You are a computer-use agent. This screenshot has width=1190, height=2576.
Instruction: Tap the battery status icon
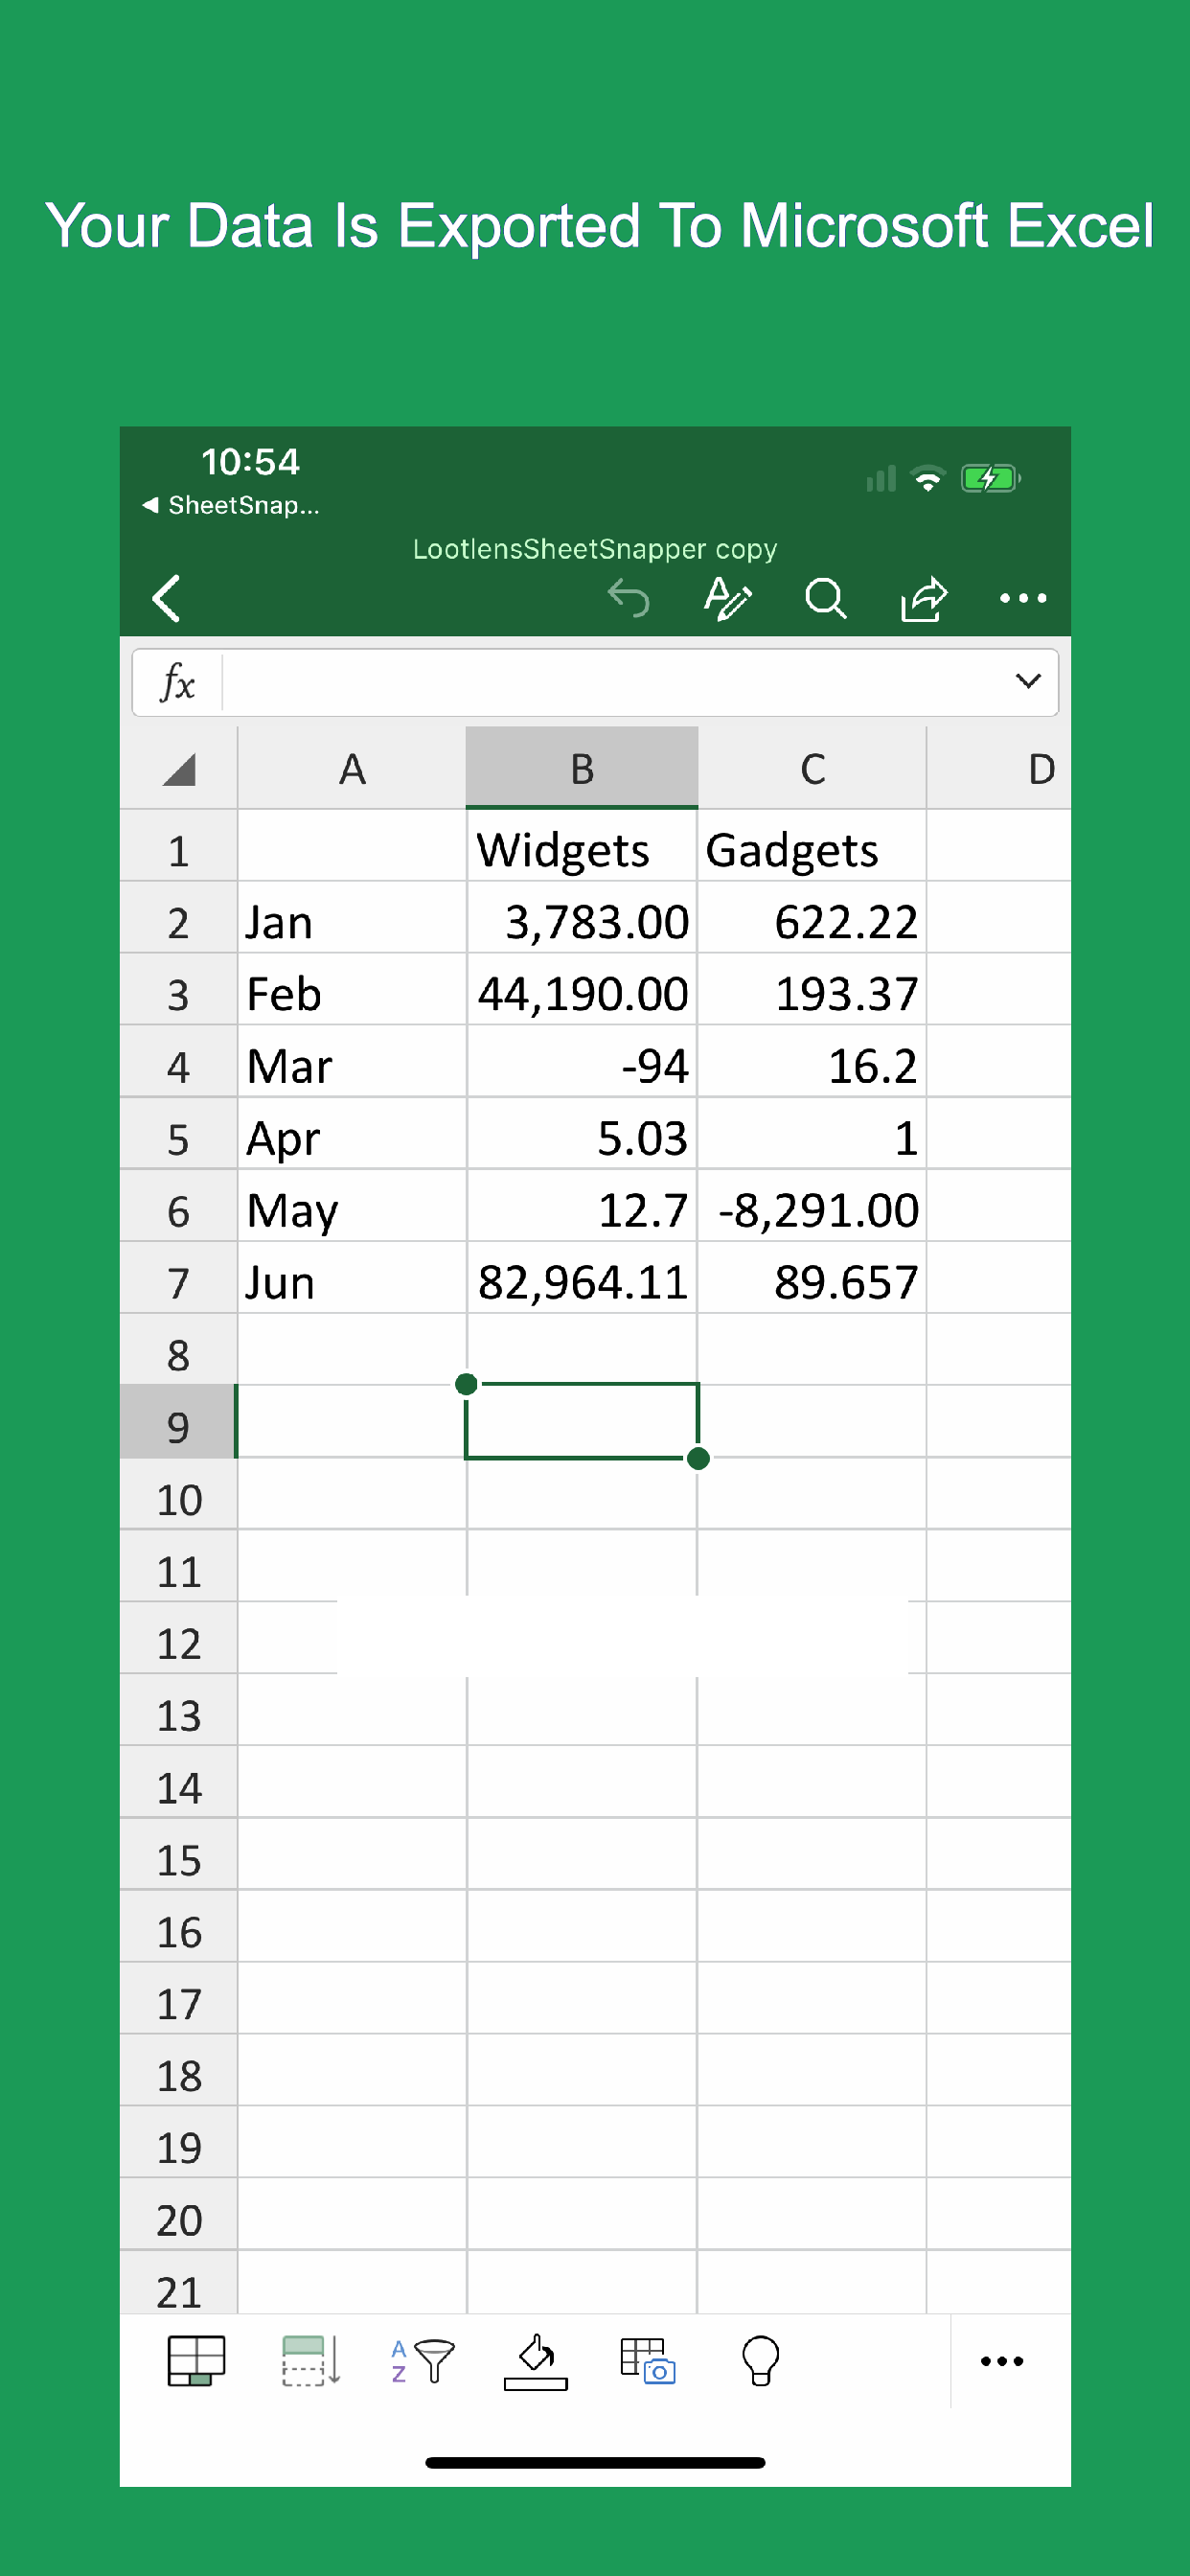(990, 478)
